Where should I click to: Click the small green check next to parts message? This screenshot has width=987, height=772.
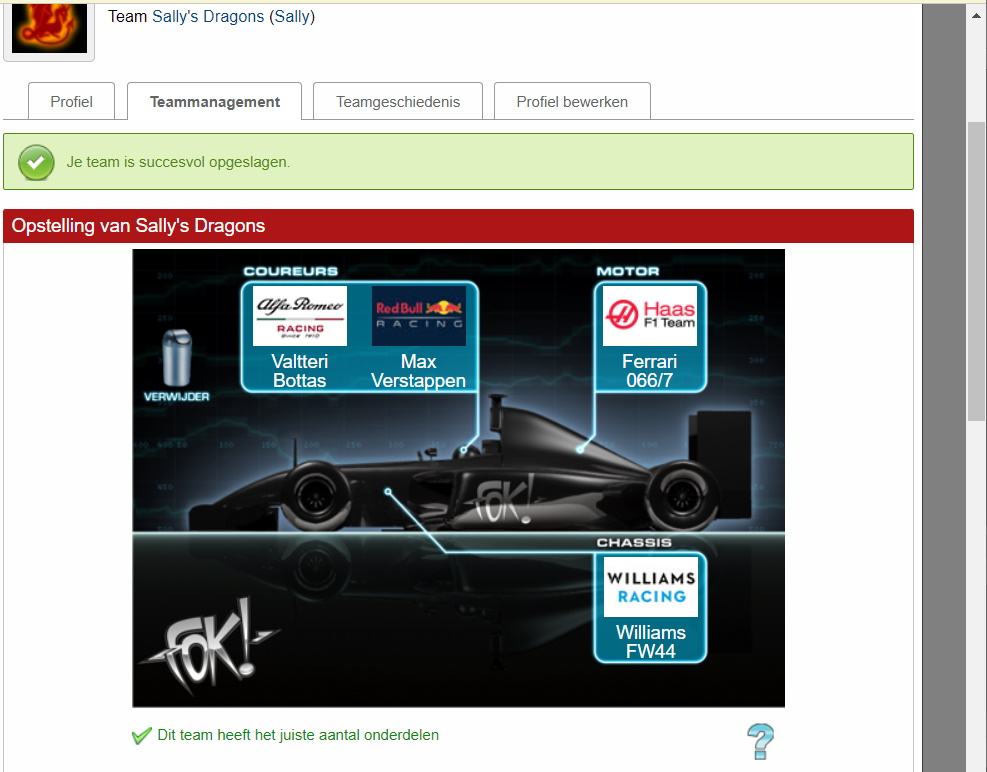pos(142,735)
